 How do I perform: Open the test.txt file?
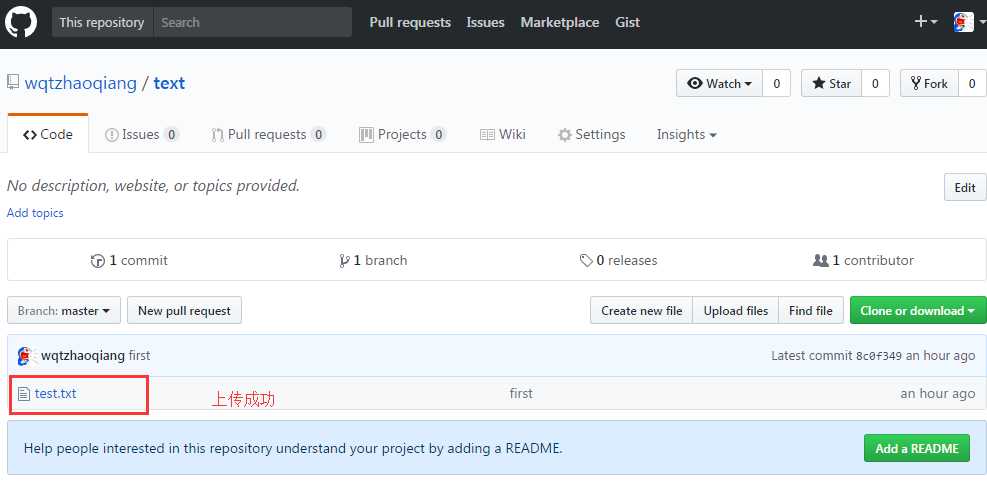[55, 393]
